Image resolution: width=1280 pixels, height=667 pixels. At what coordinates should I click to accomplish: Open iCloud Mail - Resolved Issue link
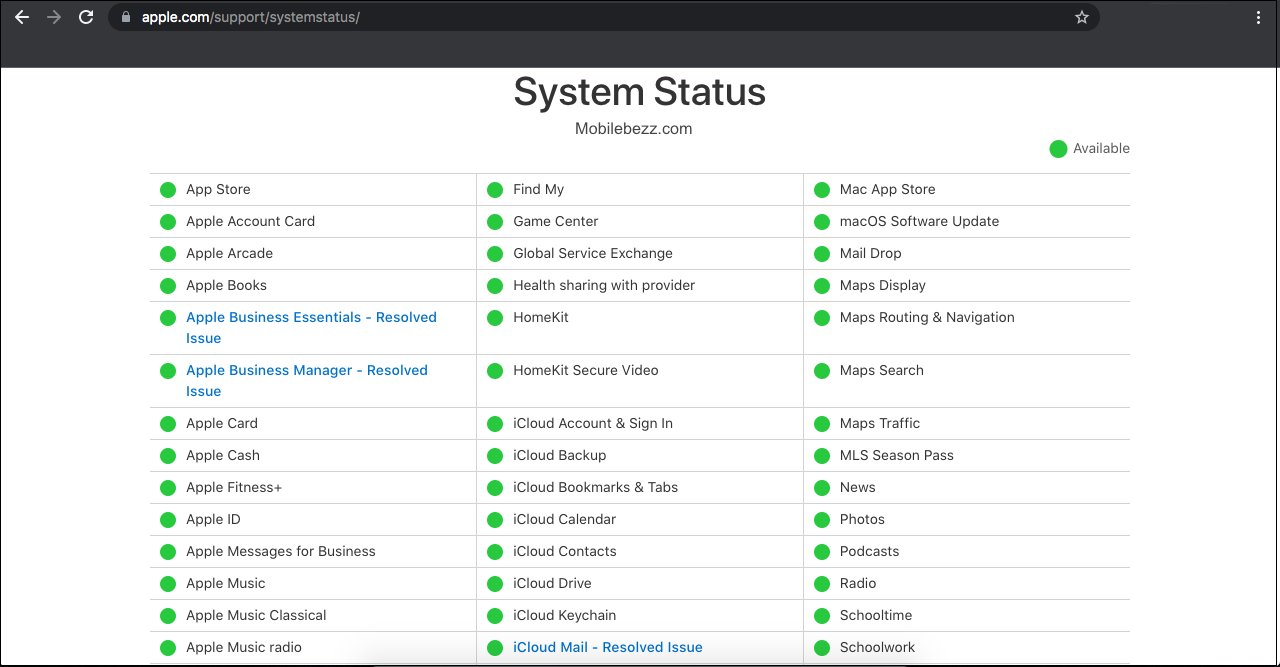tap(608, 647)
